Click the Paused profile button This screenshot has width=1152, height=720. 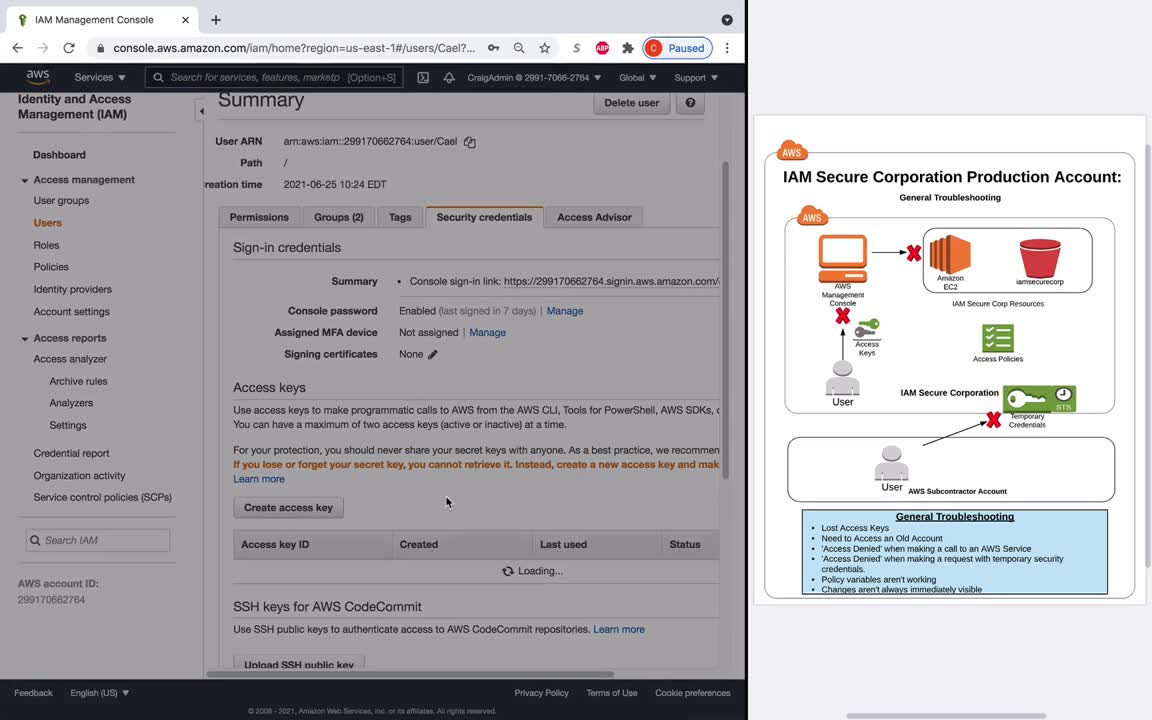(x=677, y=48)
